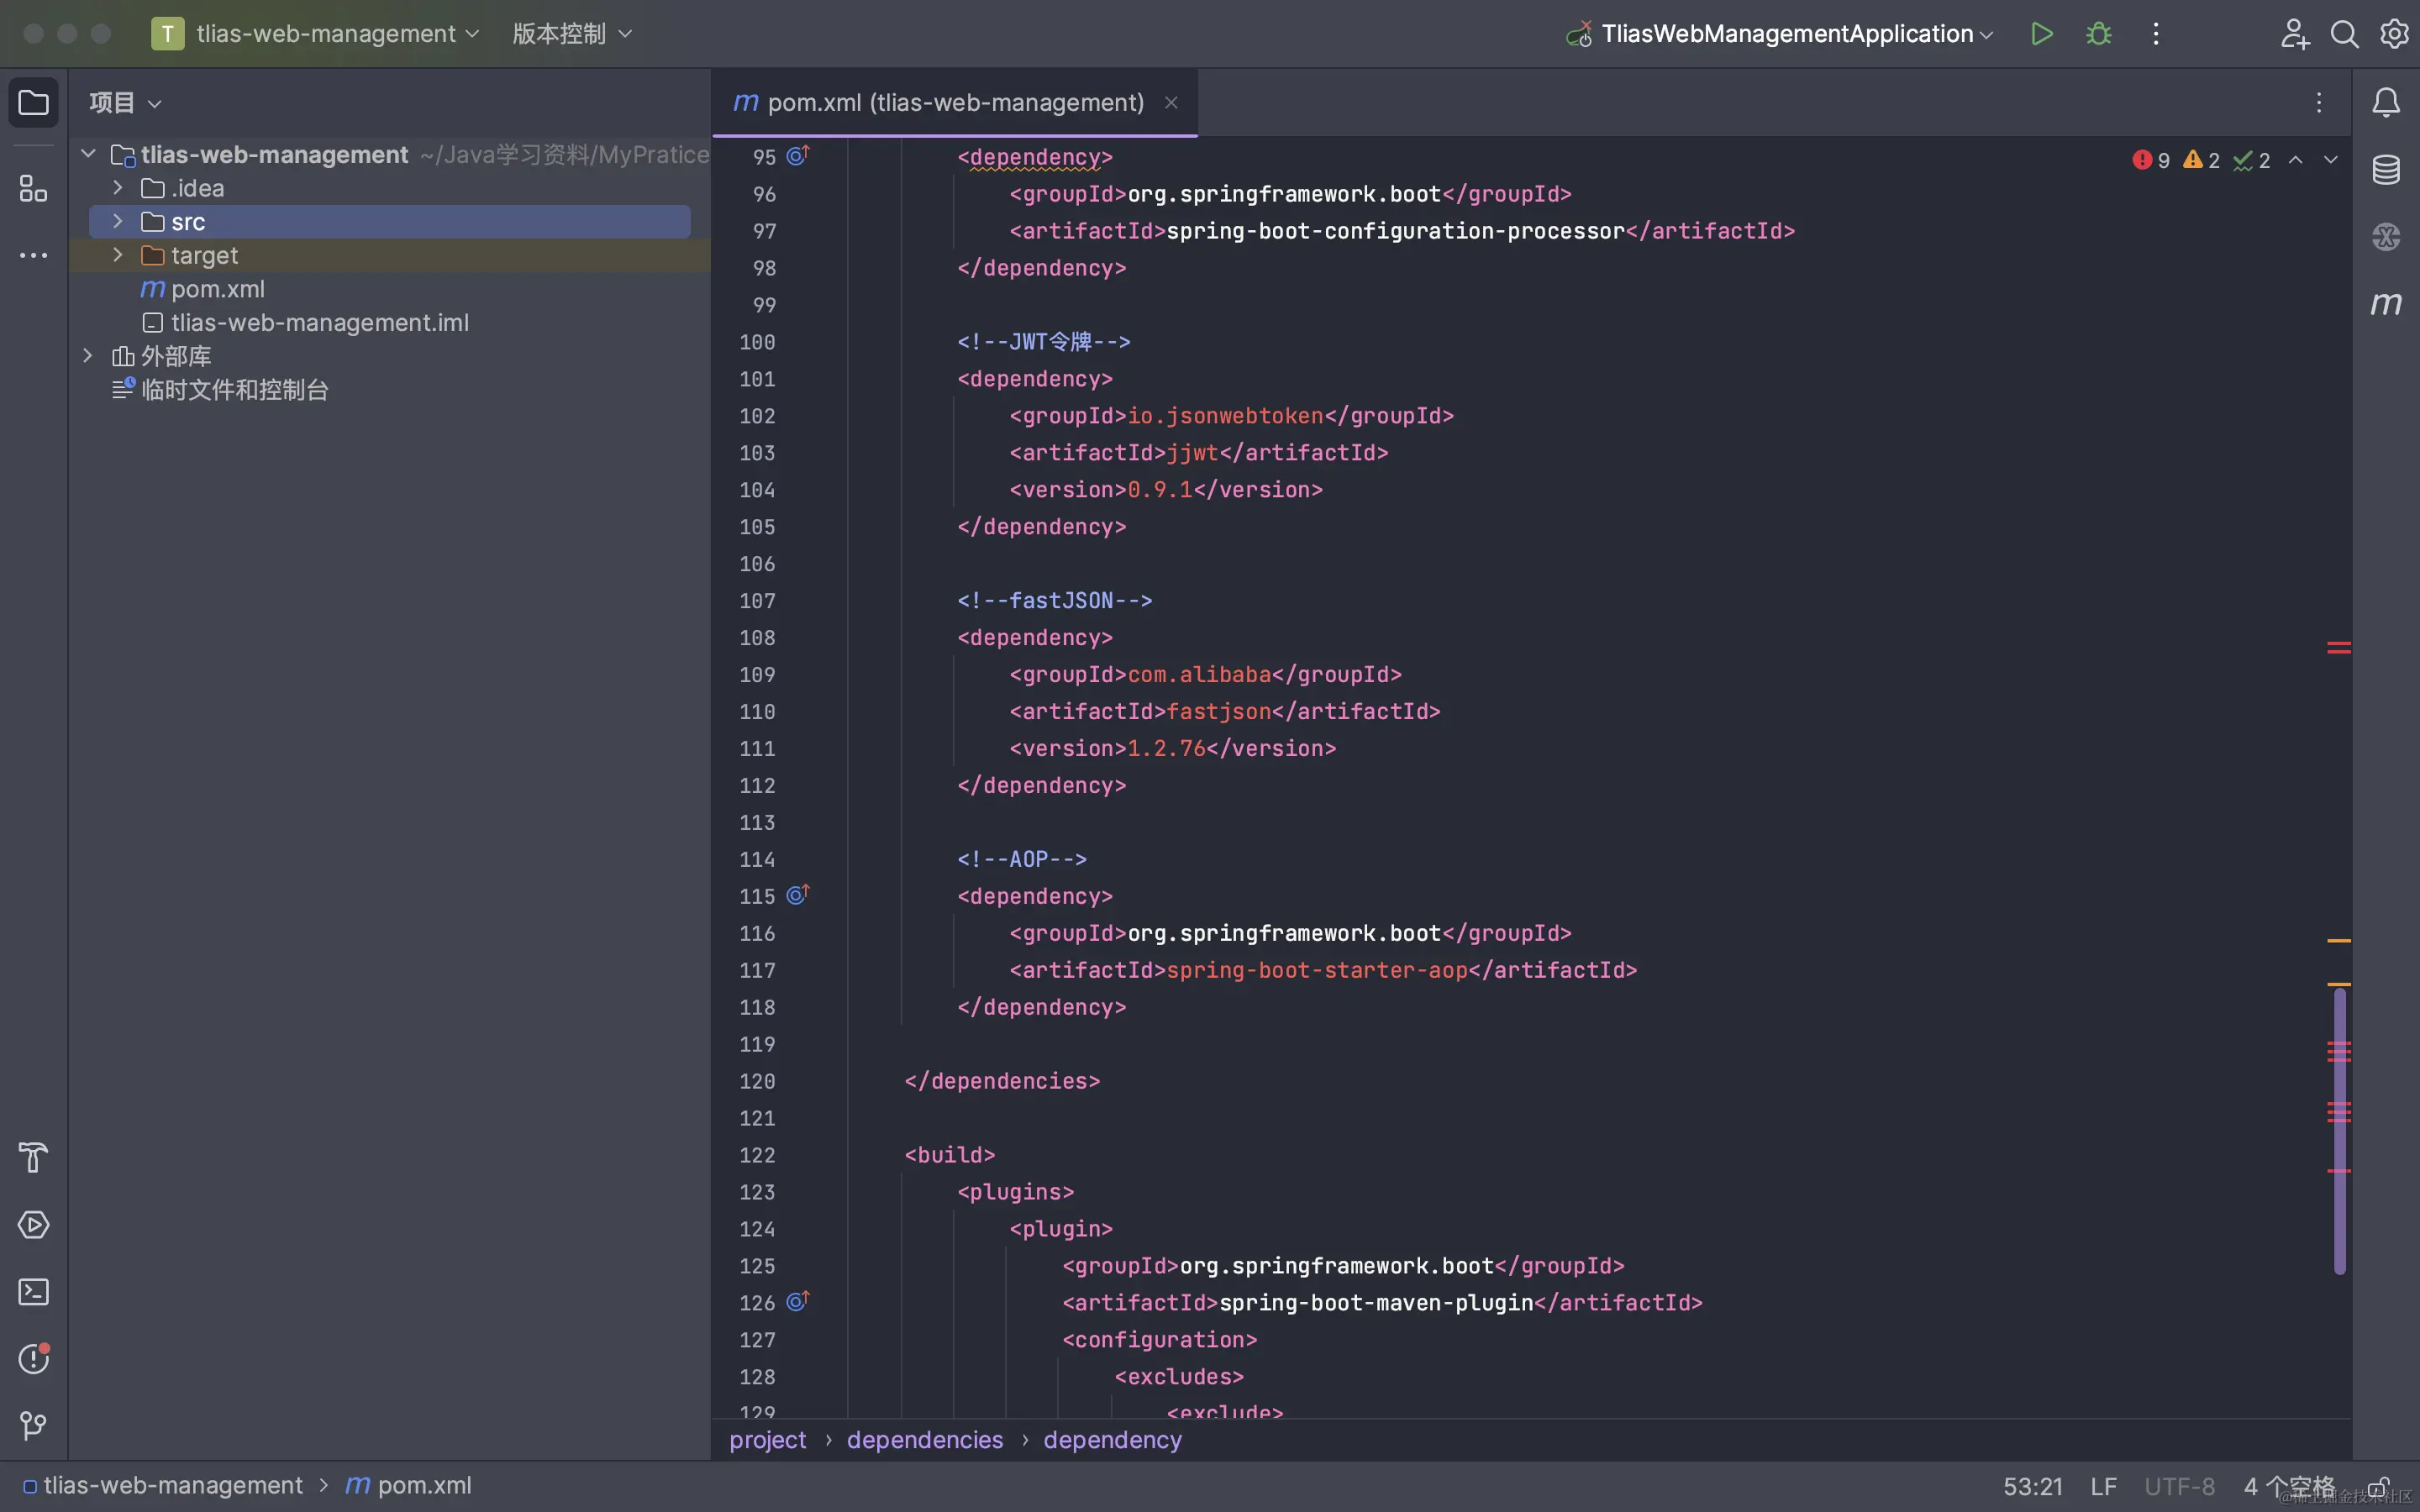Open the Notifications bell icon
The image size is (2420, 1512).
(2386, 102)
